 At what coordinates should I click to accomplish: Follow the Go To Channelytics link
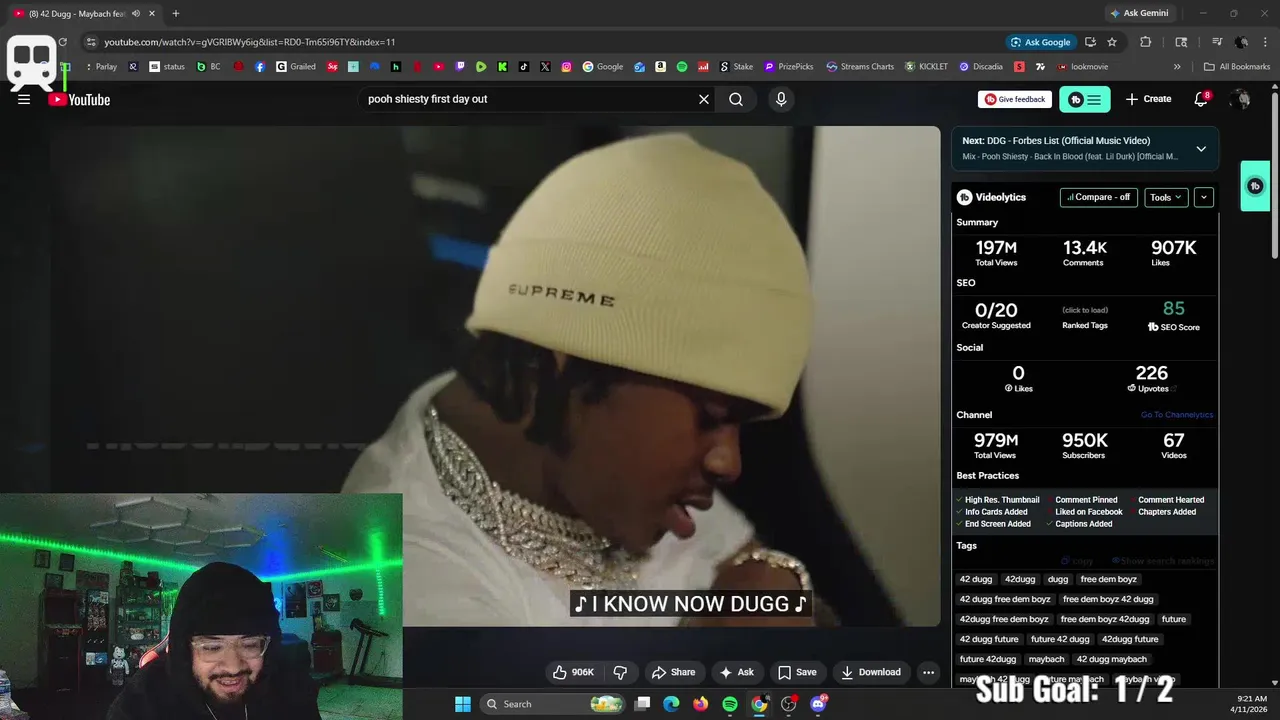click(1177, 415)
